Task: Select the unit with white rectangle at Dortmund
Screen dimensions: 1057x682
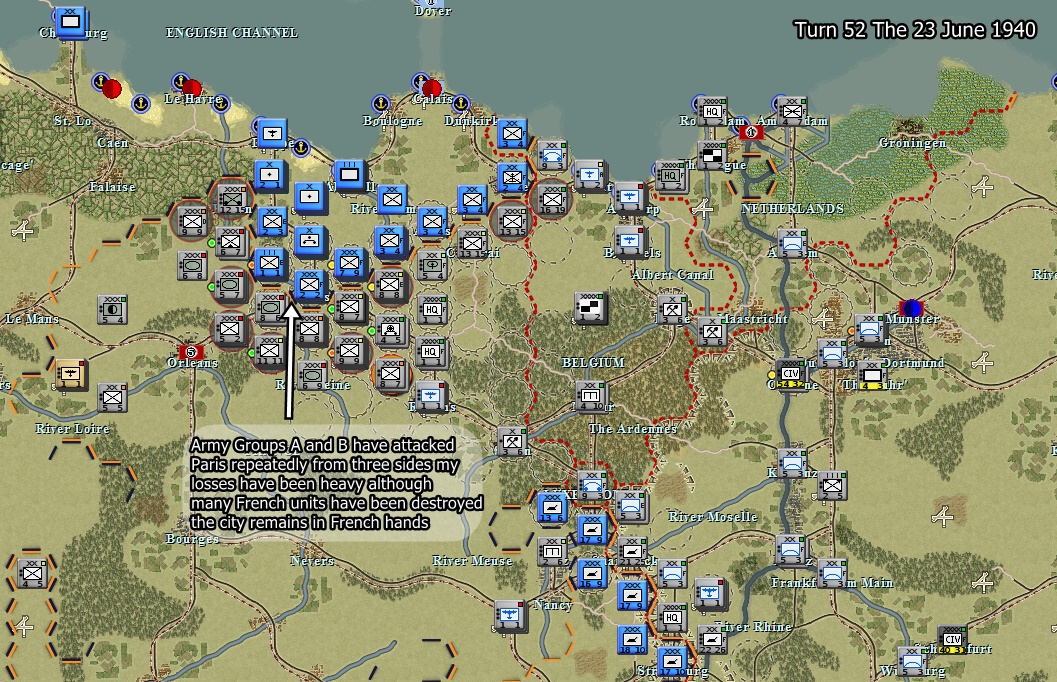Action: 871,375
